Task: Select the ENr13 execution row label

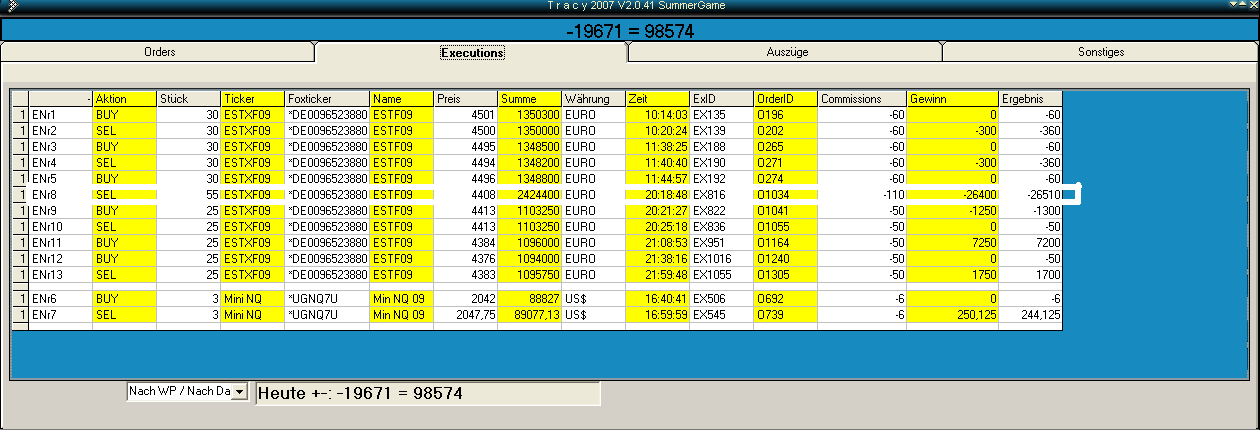Action: (59, 275)
